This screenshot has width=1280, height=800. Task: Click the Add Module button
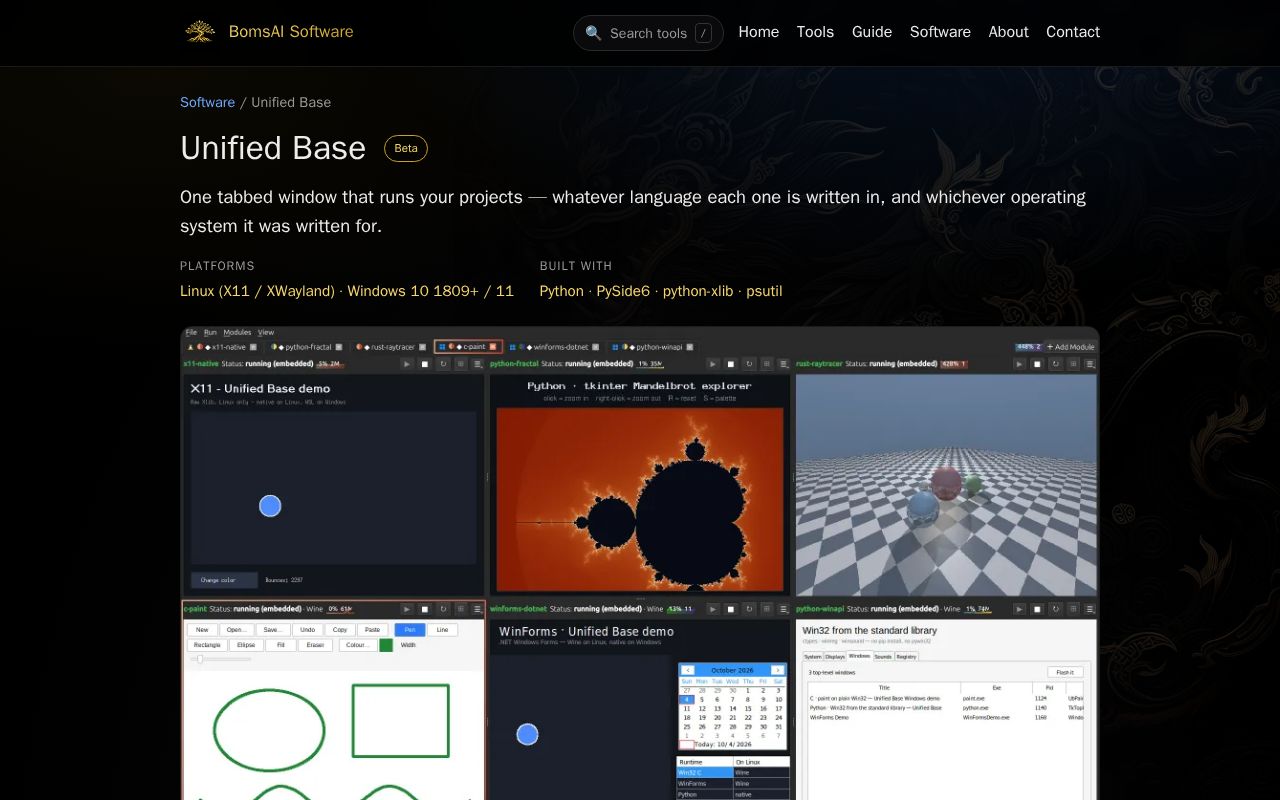point(1071,347)
